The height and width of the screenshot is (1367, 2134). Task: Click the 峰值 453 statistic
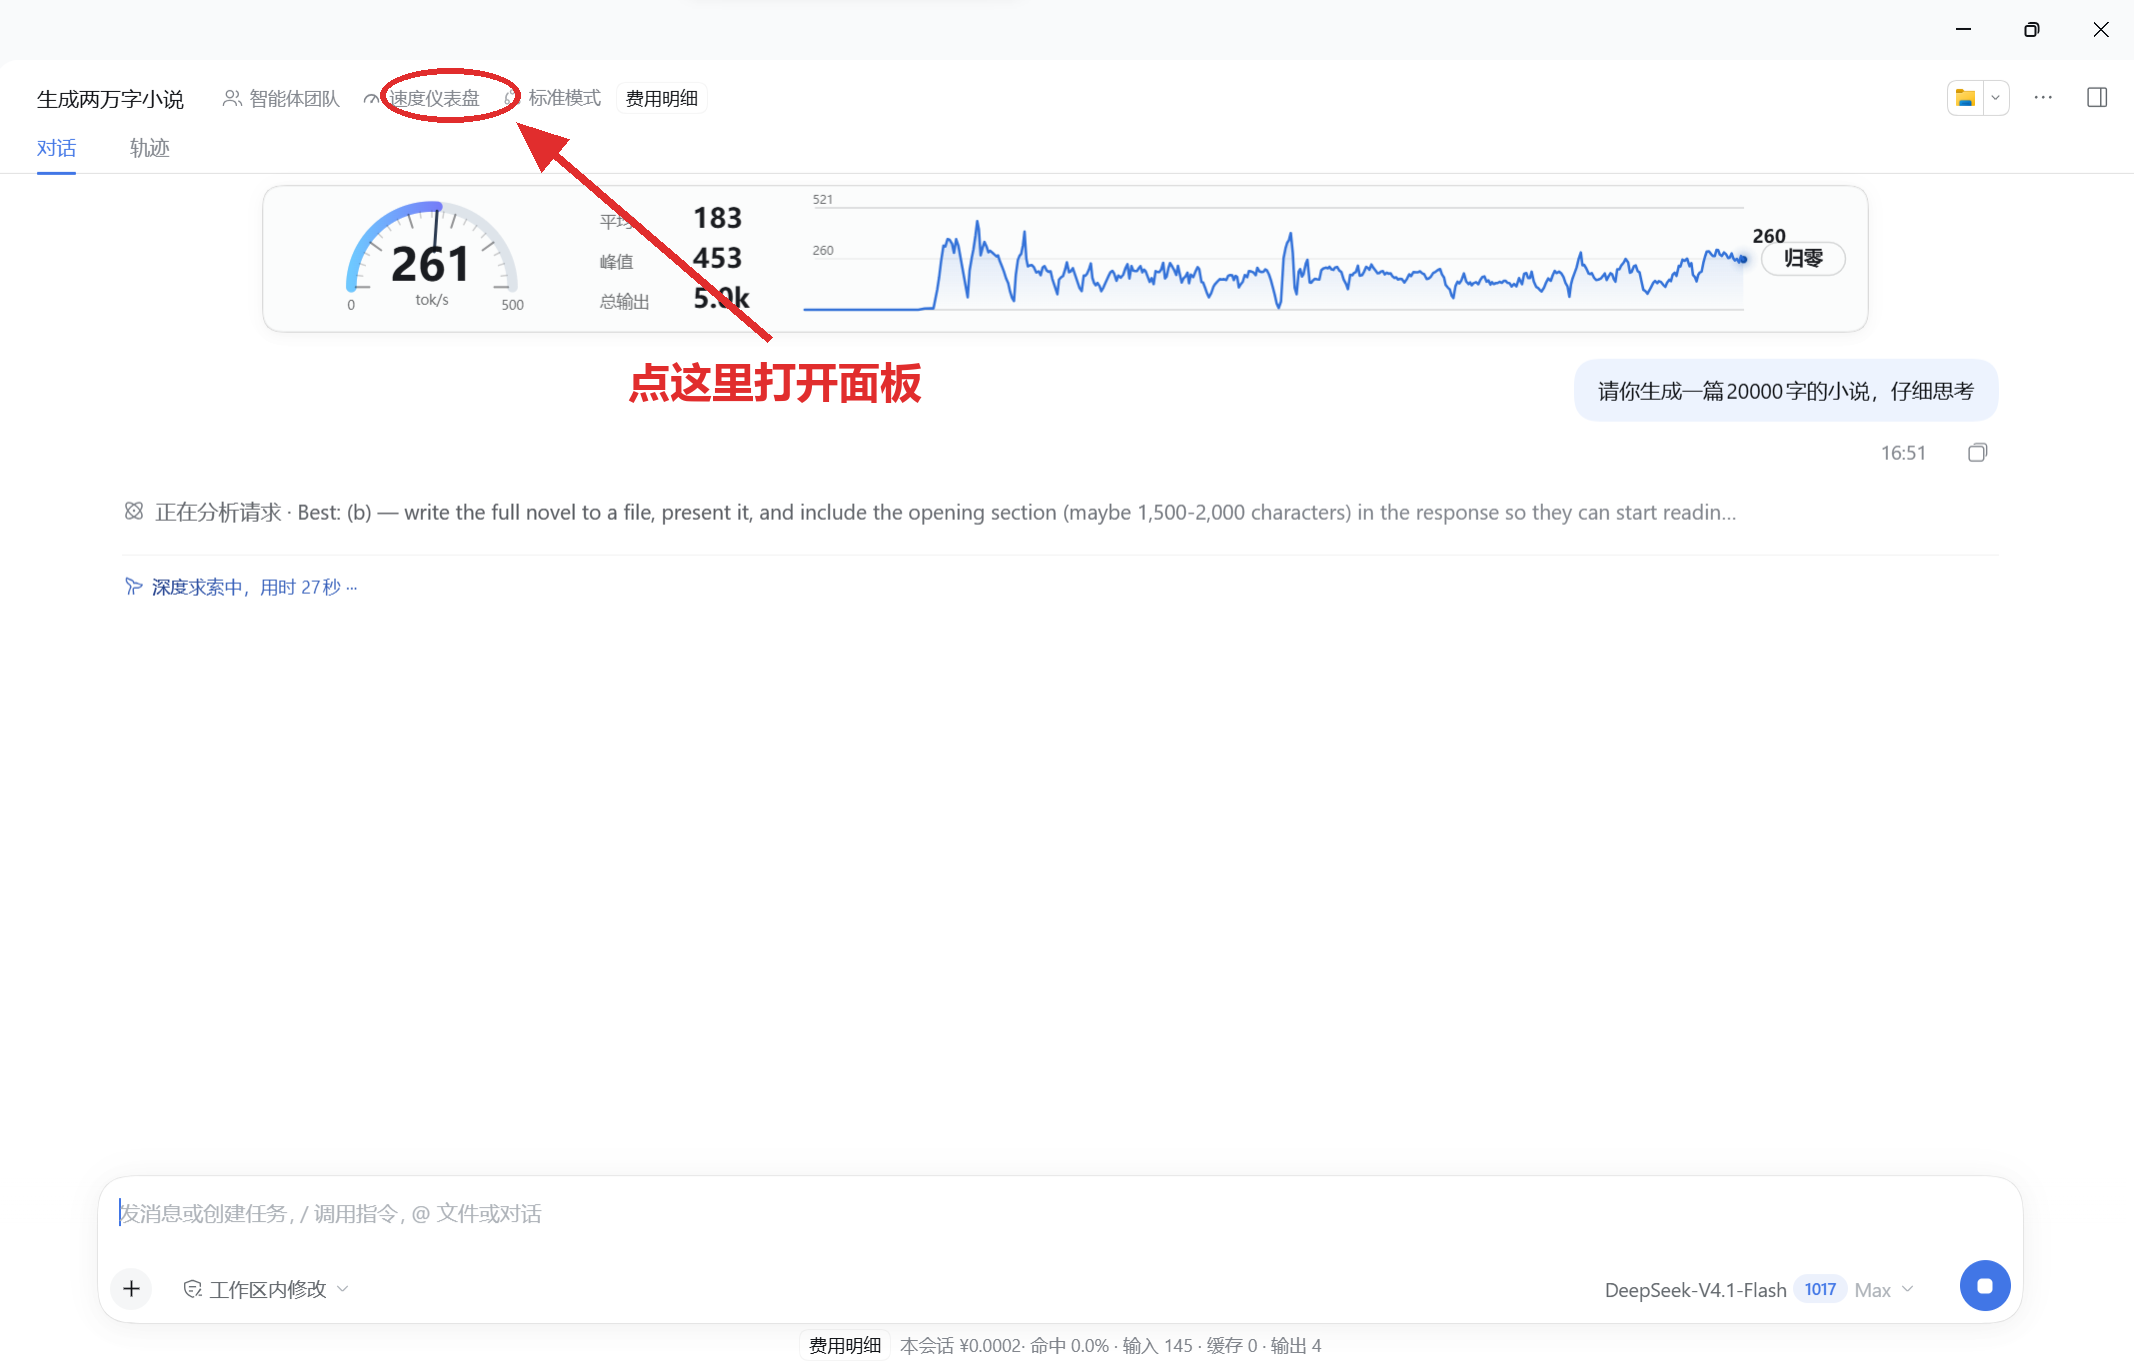coord(671,259)
